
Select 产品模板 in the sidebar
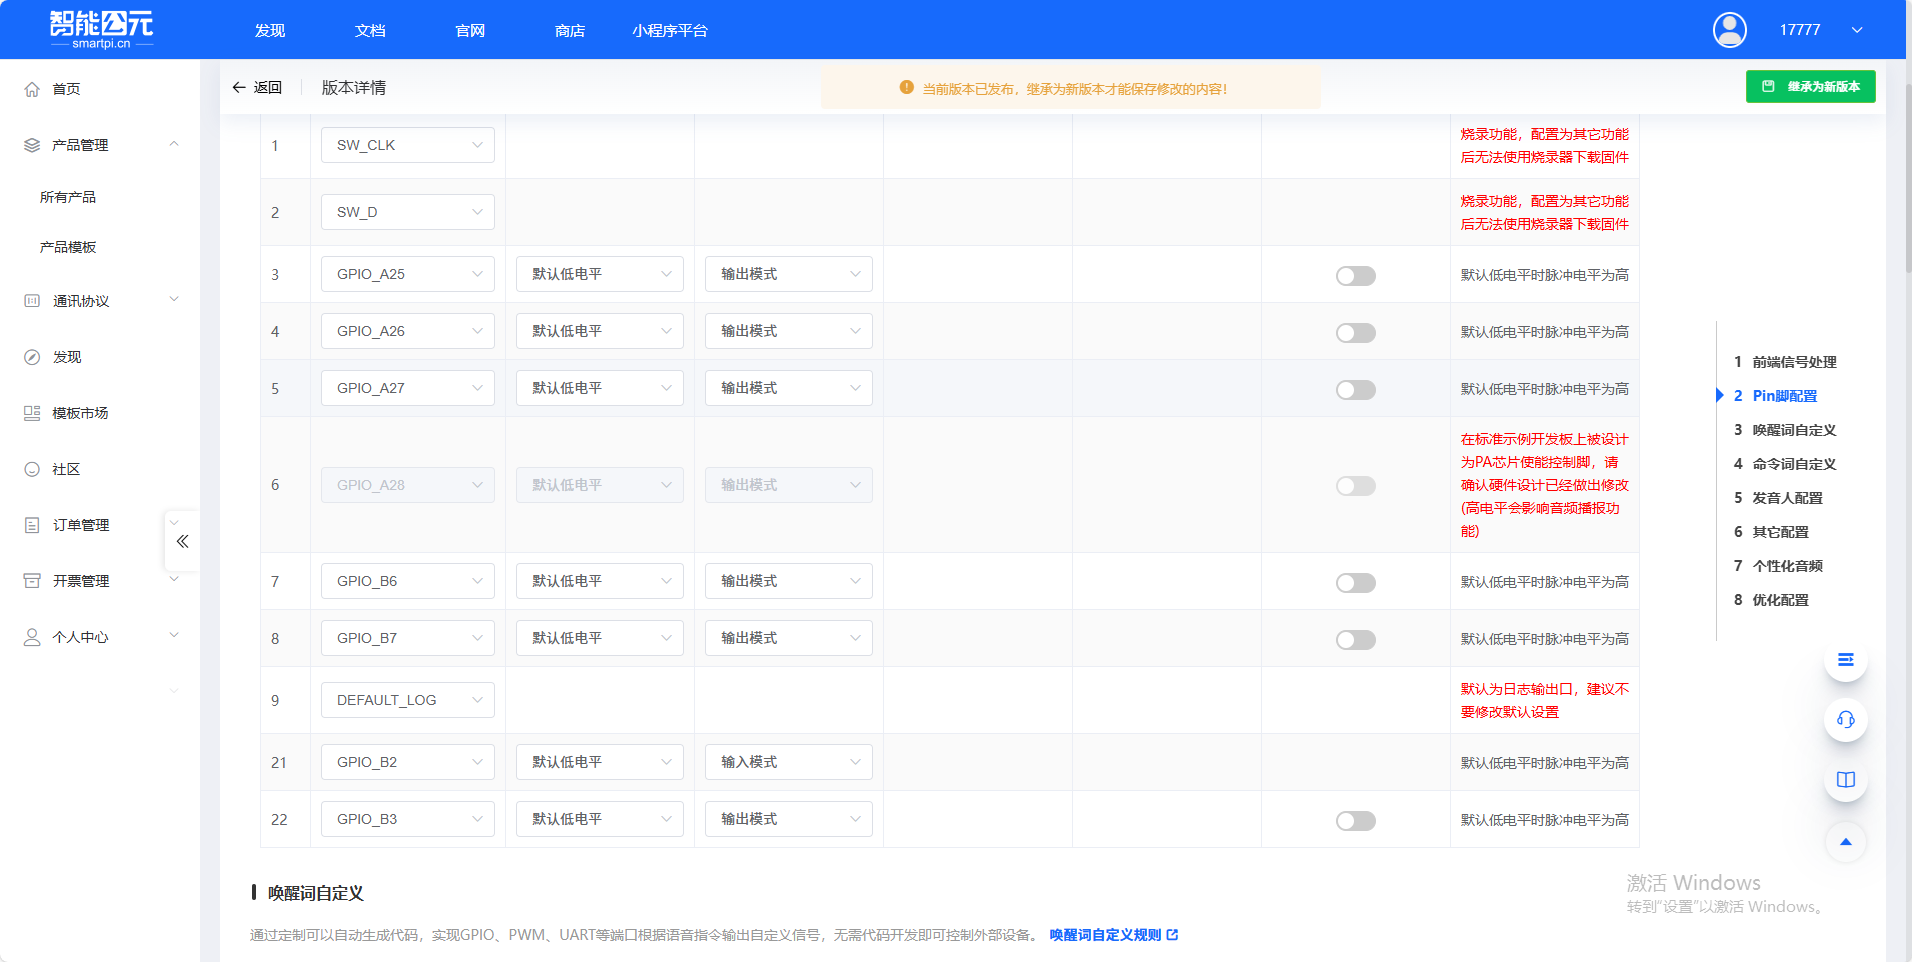click(68, 247)
